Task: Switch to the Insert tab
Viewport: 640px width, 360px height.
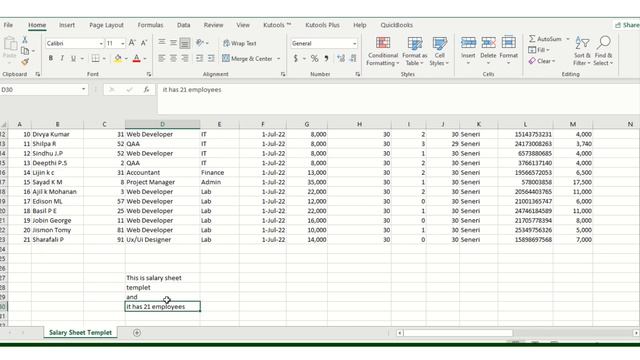Action: pos(67,25)
